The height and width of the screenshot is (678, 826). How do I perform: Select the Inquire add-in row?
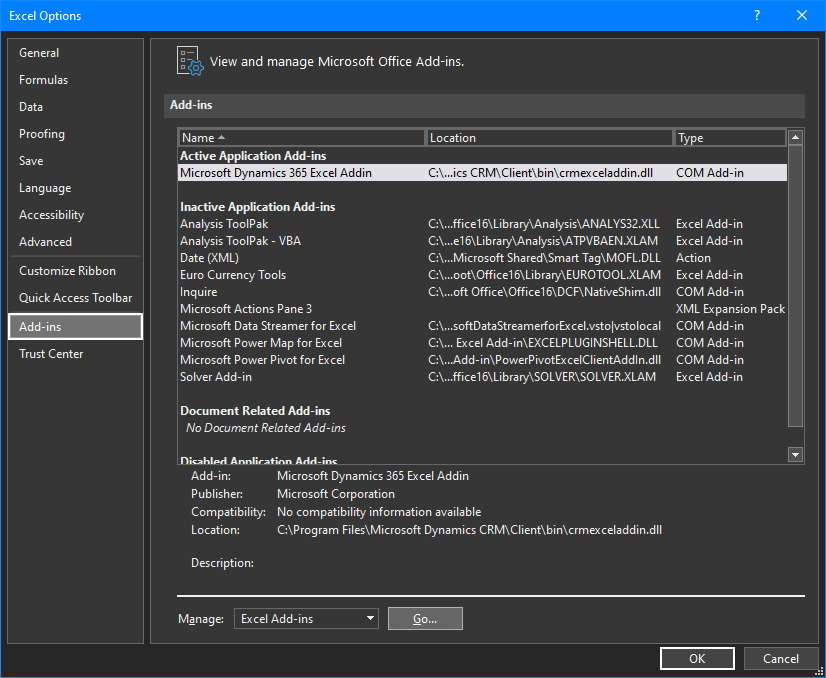[483, 292]
